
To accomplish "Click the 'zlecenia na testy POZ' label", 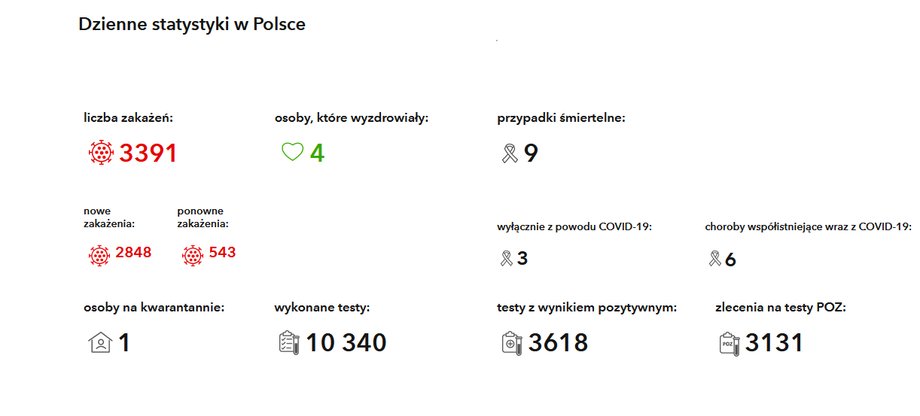I will pyautogui.click(x=781, y=307).
